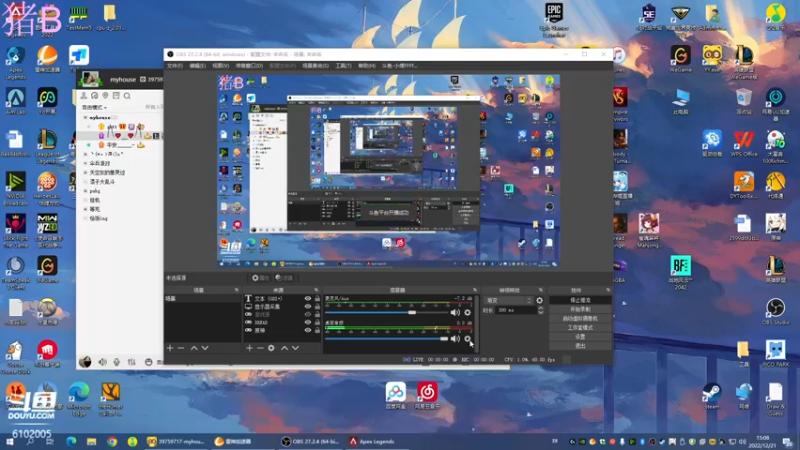The image size is (800, 450).
Task: Click the 开始录制 button
Action: pyautogui.click(x=580, y=309)
